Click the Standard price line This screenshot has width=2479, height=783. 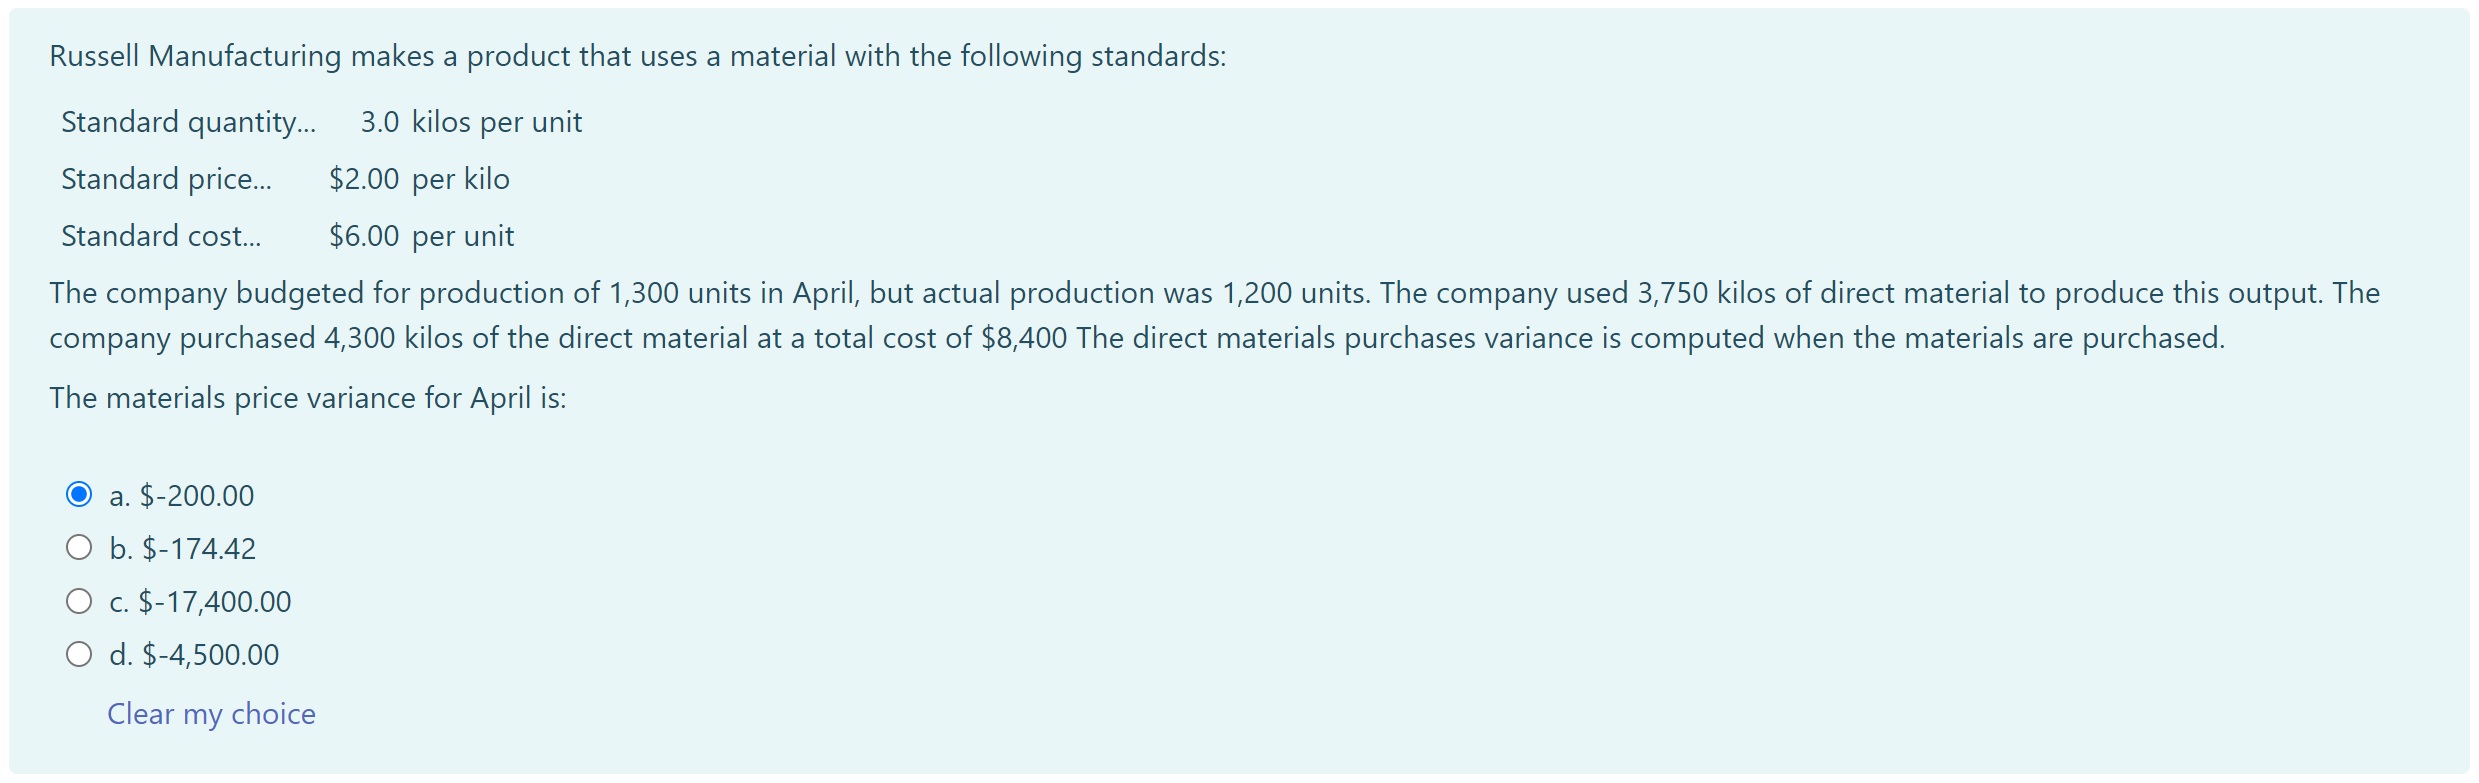click(285, 178)
